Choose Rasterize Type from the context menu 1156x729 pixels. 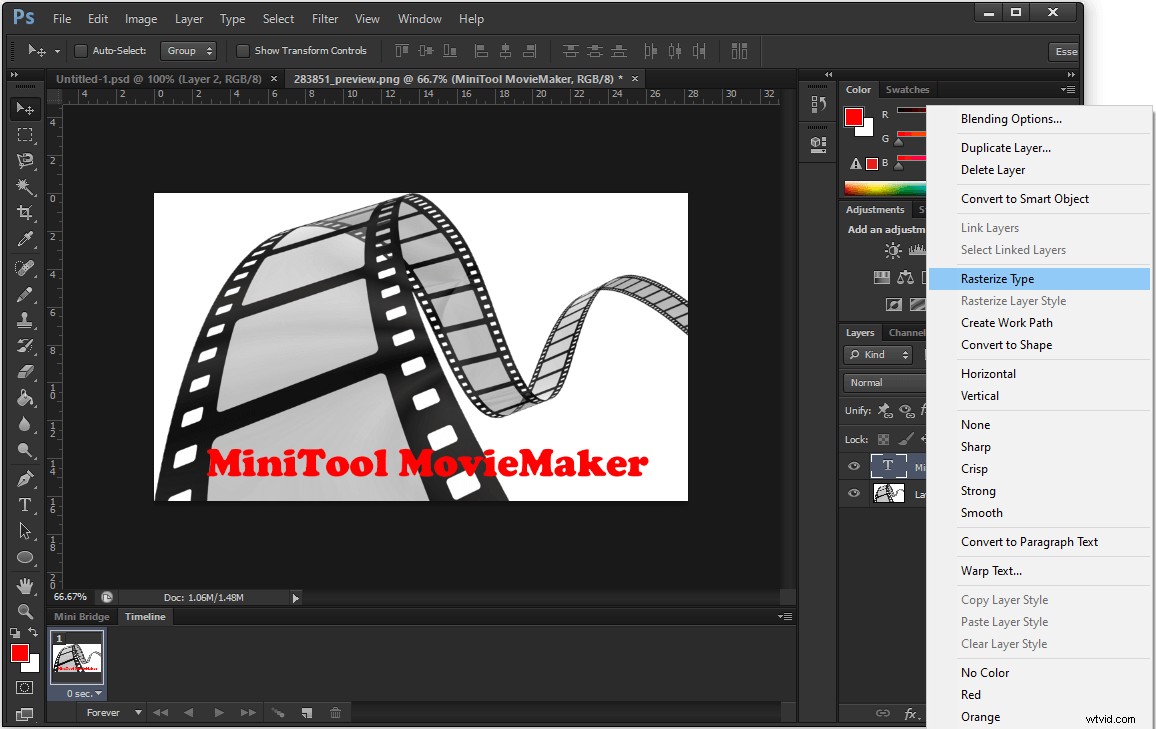[x=999, y=278]
